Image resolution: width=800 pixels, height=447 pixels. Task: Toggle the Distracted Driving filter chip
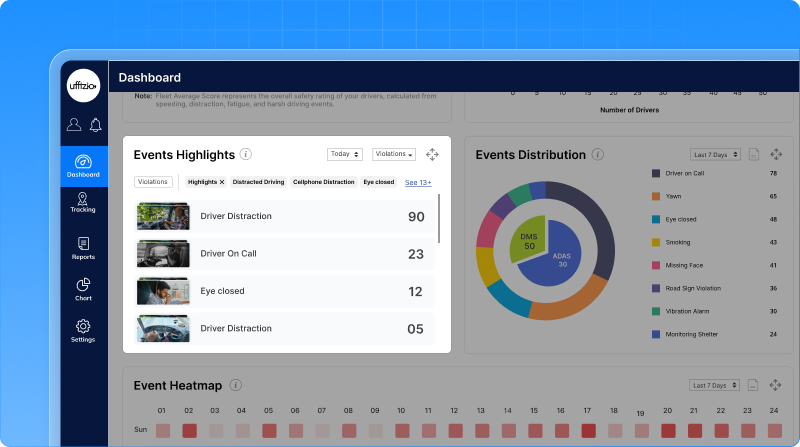[x=258, y=183]
